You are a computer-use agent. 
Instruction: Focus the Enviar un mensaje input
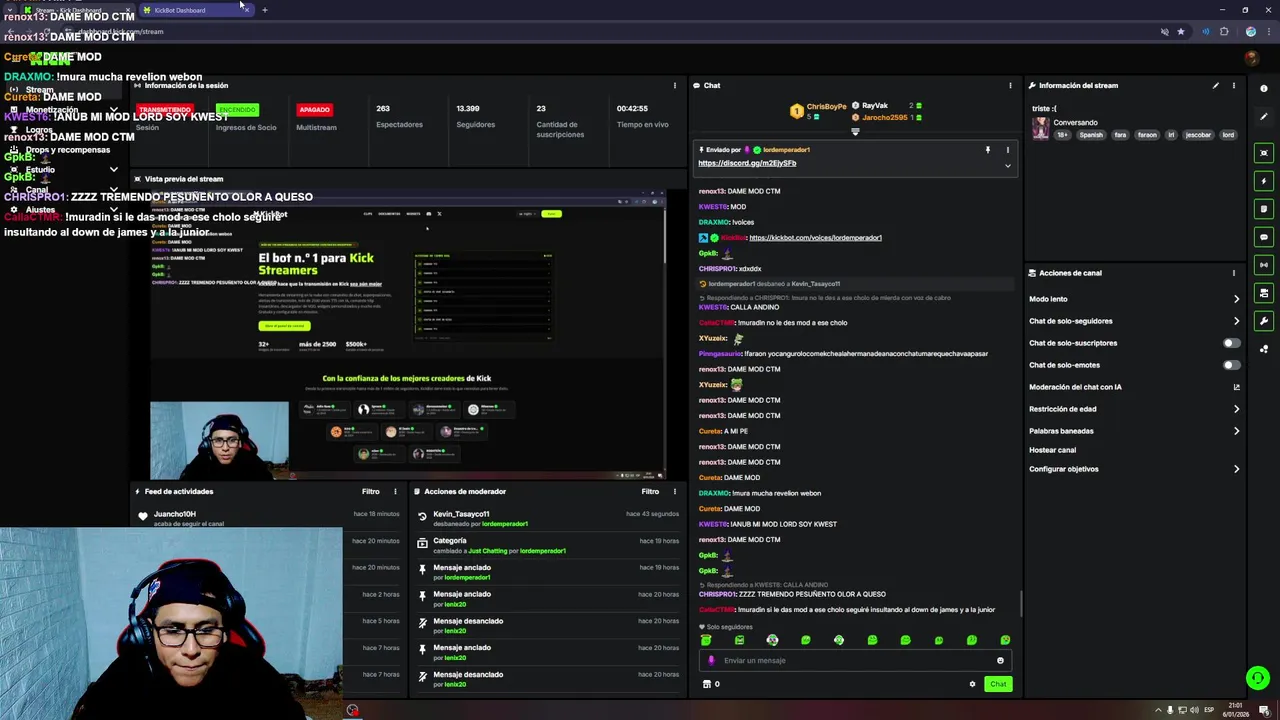click(855, 660)
